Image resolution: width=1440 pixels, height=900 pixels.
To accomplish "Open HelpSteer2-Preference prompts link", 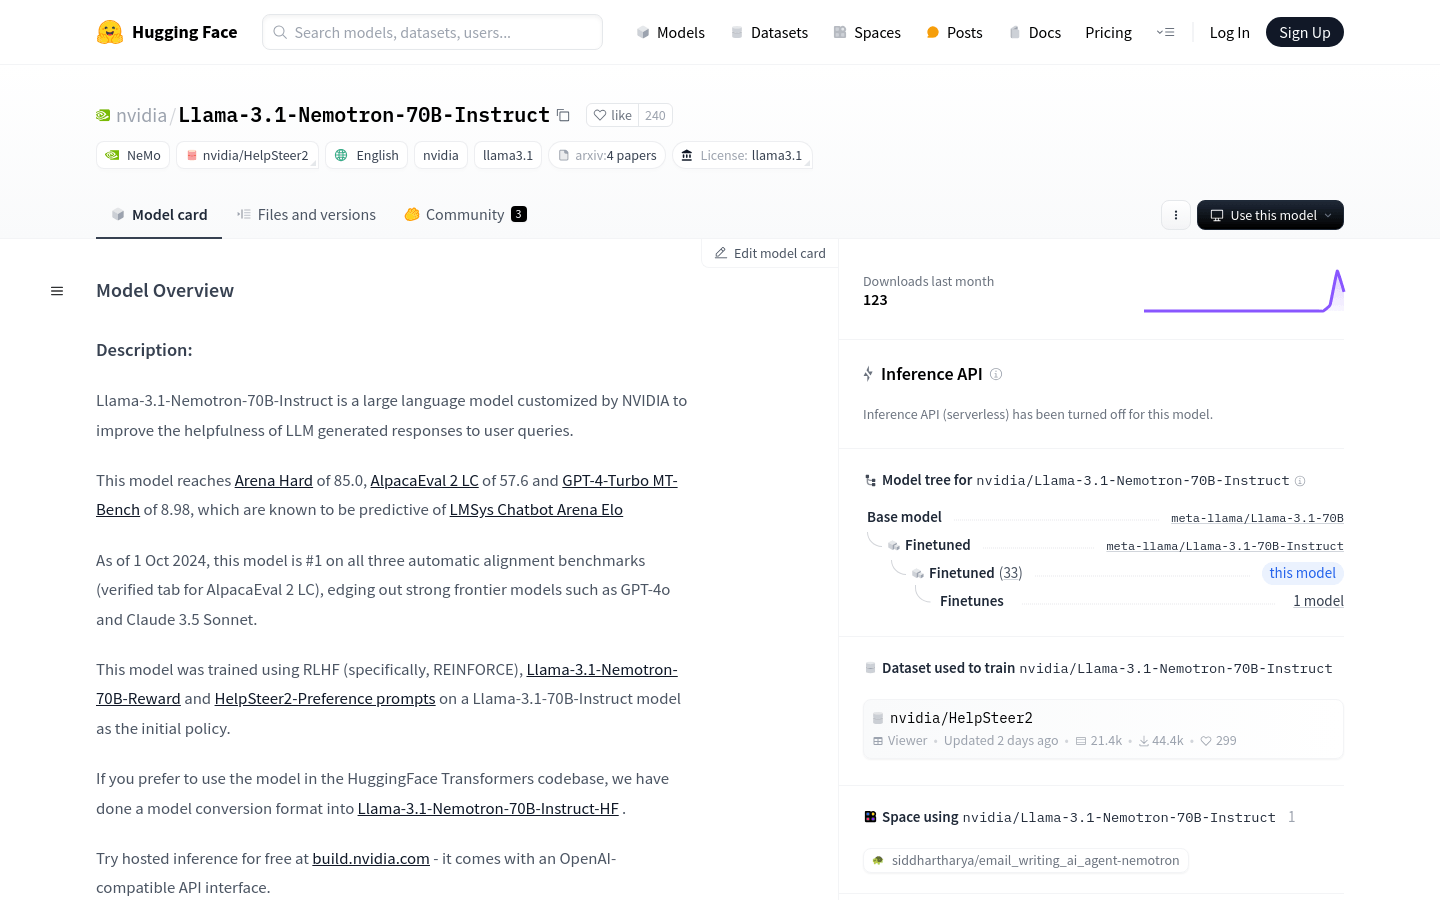I will 325,699.
